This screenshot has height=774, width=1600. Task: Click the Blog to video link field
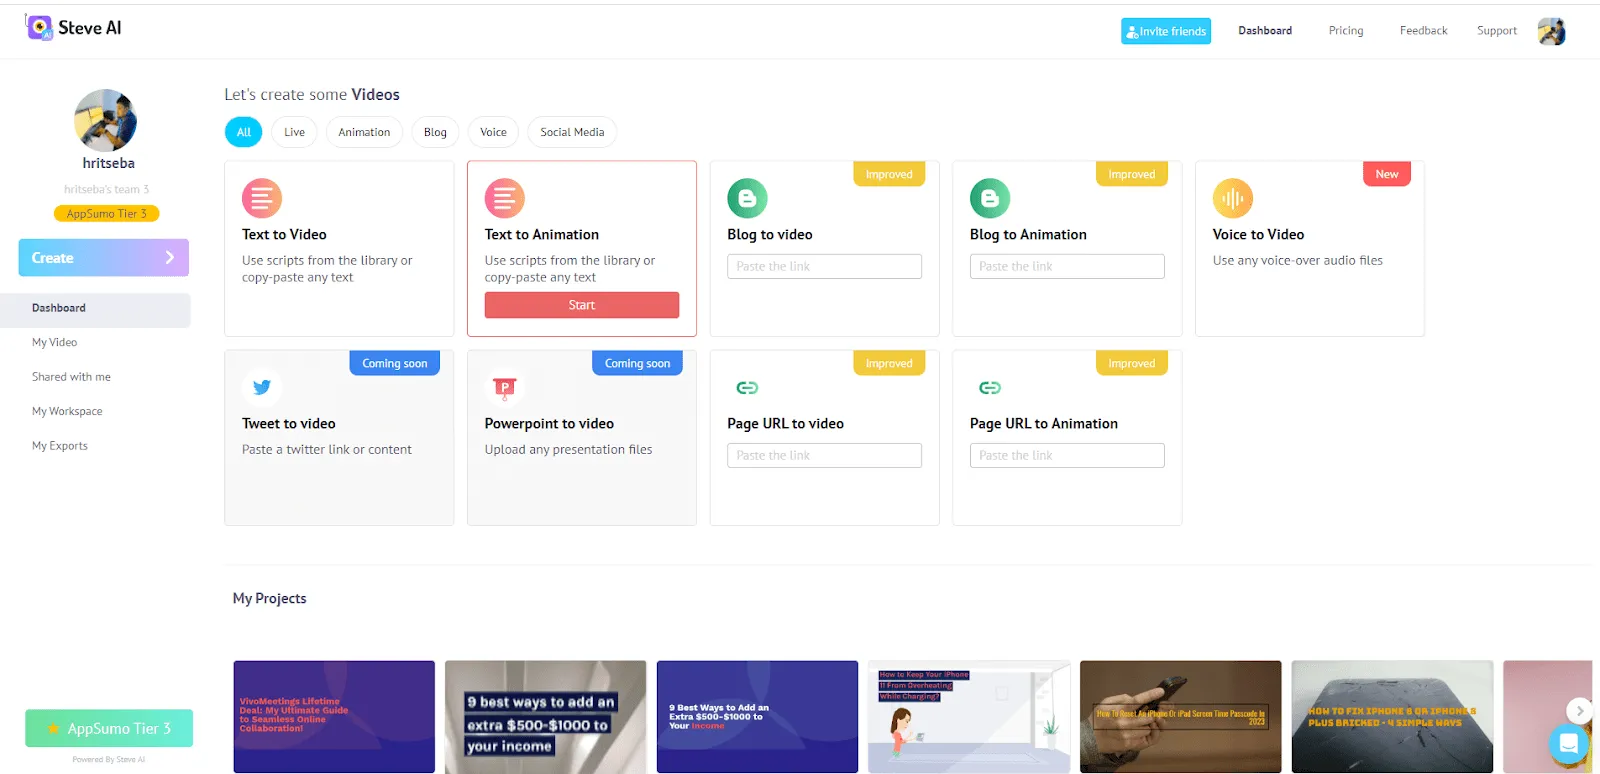pos(824,266)
